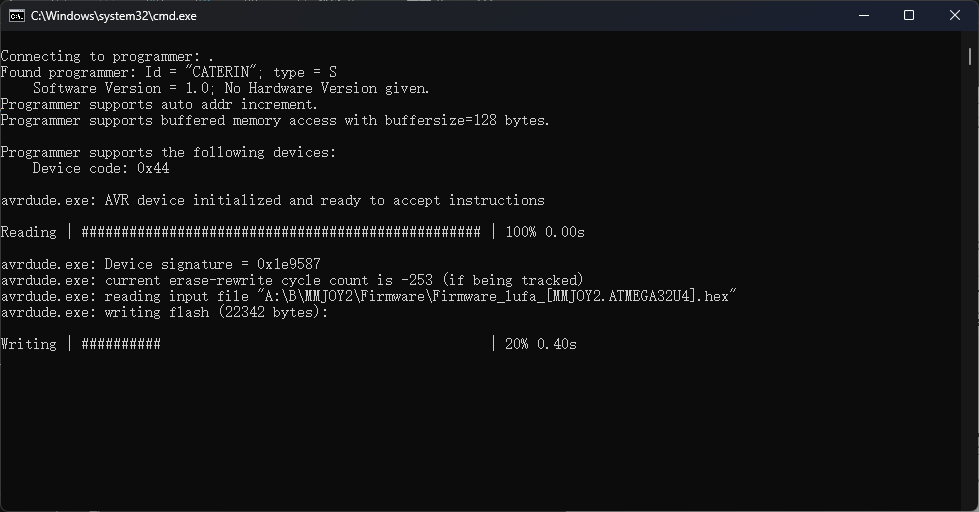Click the "AVR device initialized" message line
Screen dimensions: 979x512
[x=325, y=200]
